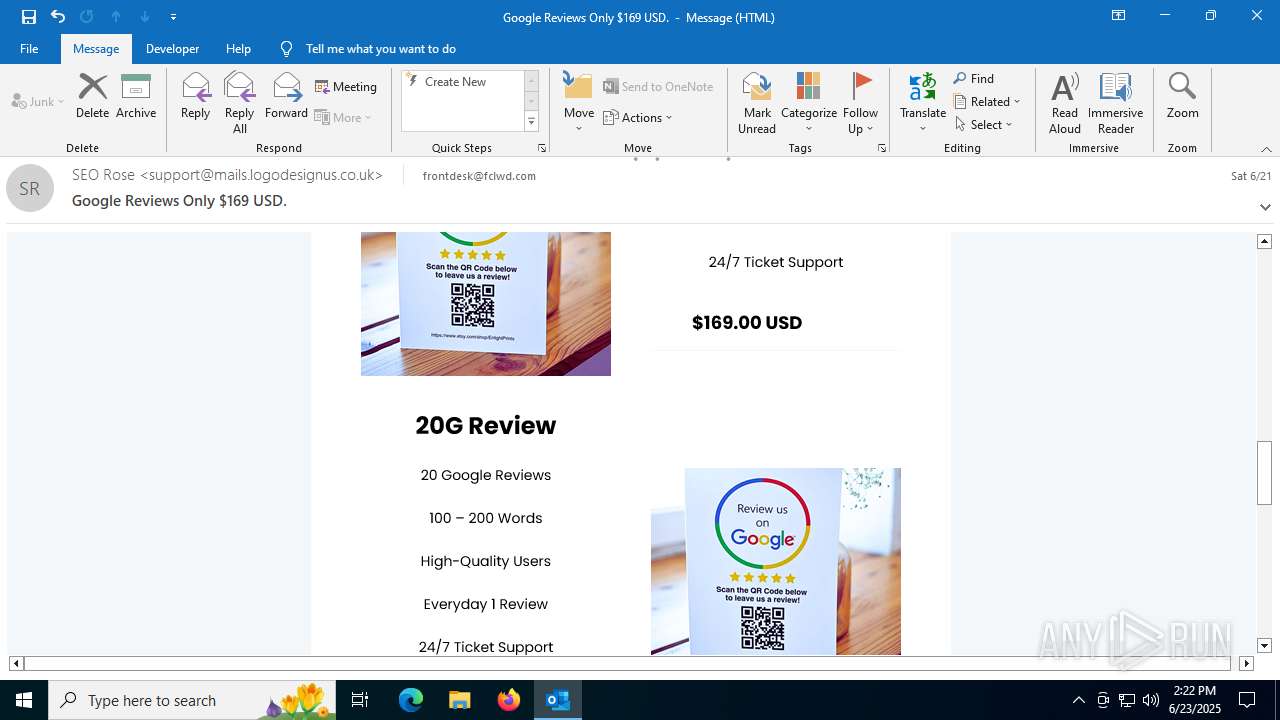Delete this message
The image size is (1280, 720).
(x=92, y=96)
